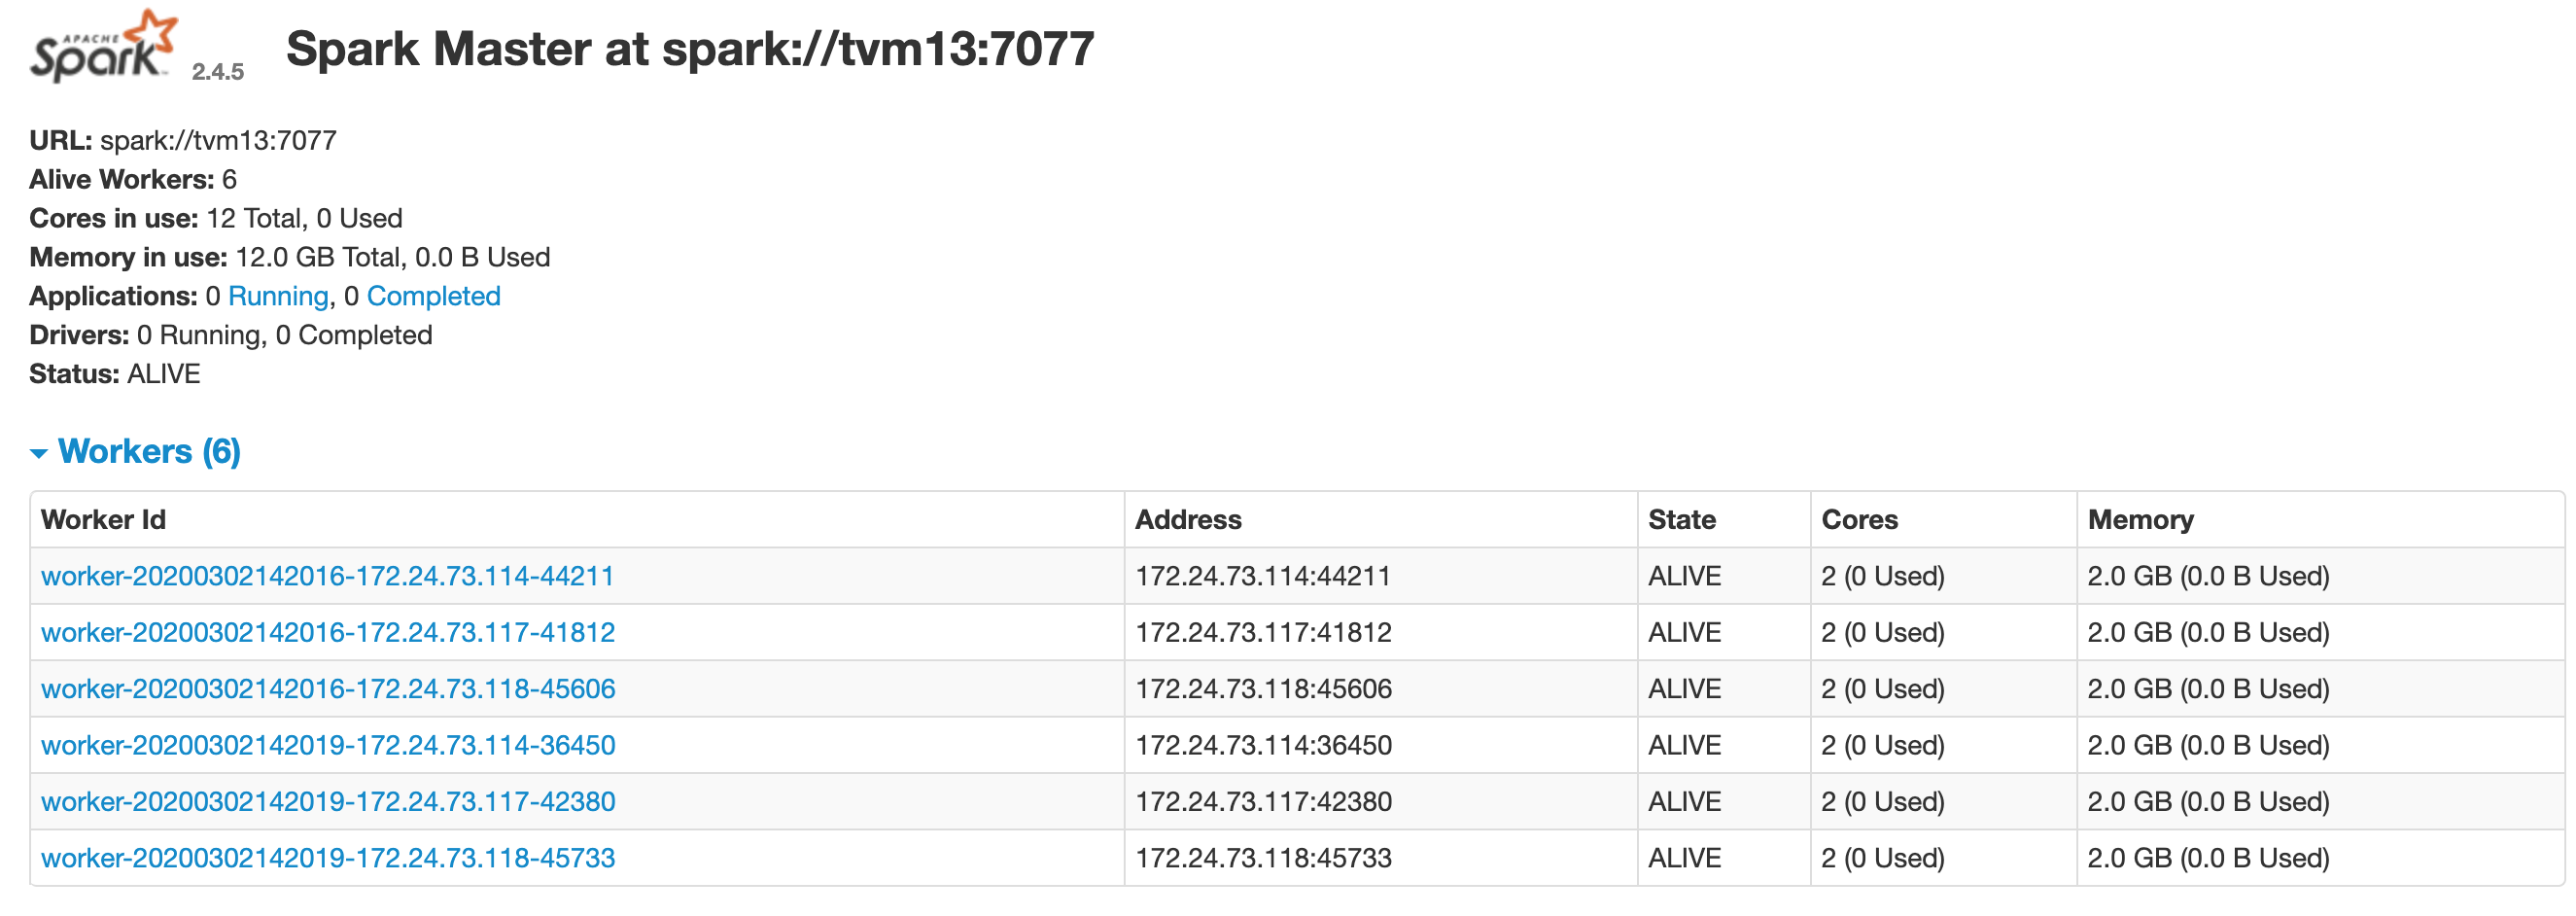Click the Memory column header
Image resolution: width=2576 pixels, height=916 pixels.
pyautogui.click(x=2140, y=520)
